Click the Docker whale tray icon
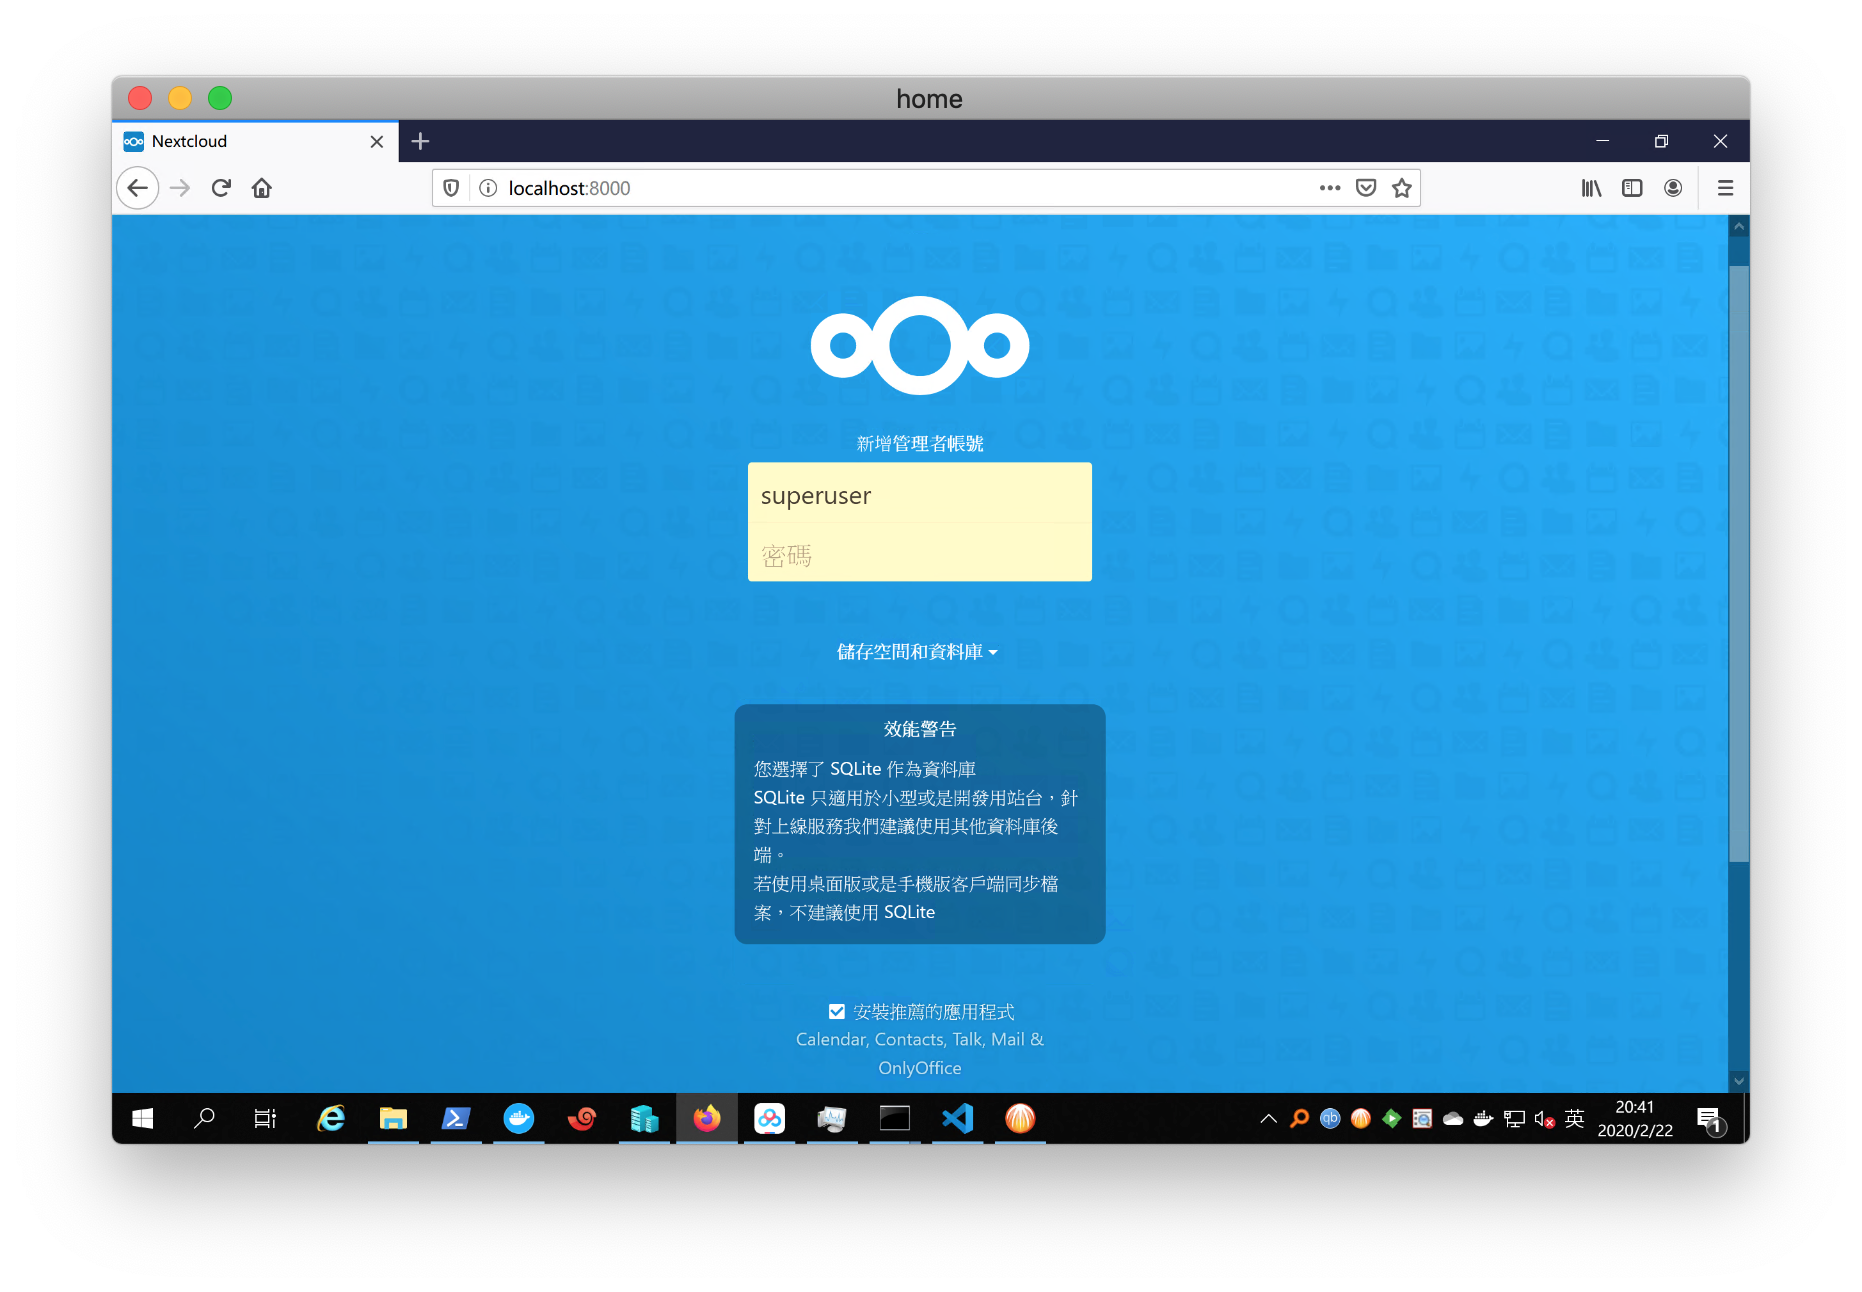The image size is (1862, 1292). tap(1483, 1119)
